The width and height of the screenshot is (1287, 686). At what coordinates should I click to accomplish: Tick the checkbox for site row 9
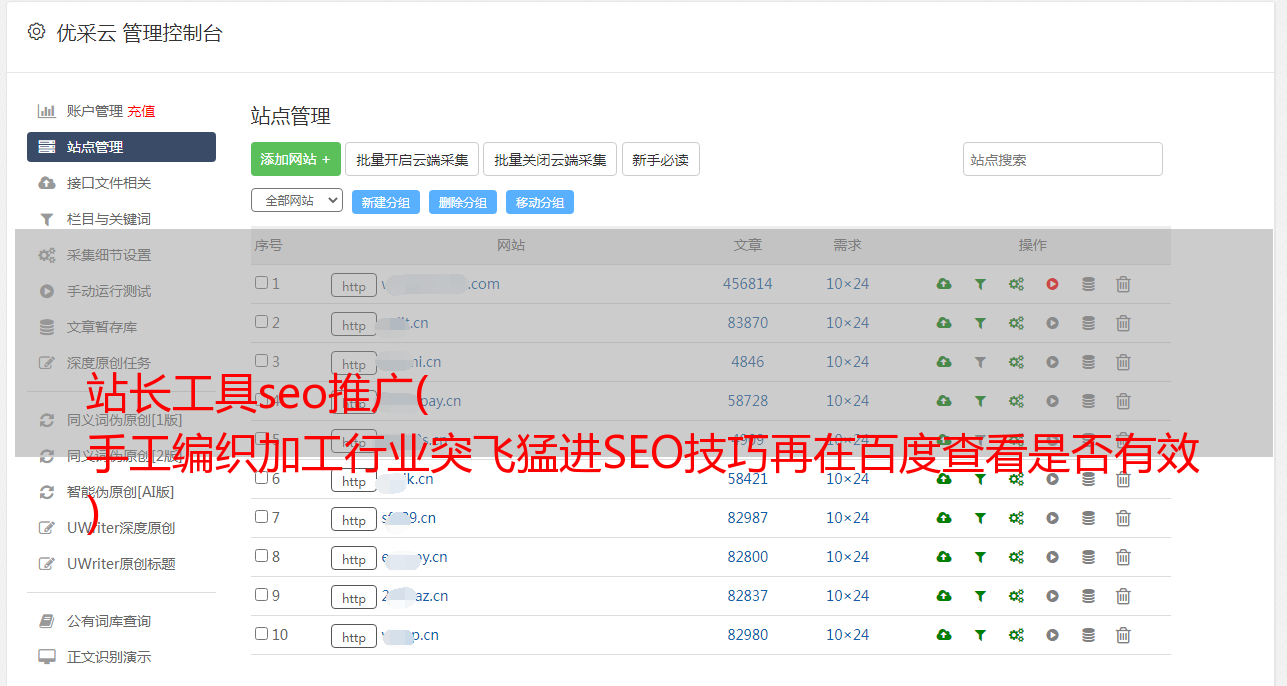[261, 595]
